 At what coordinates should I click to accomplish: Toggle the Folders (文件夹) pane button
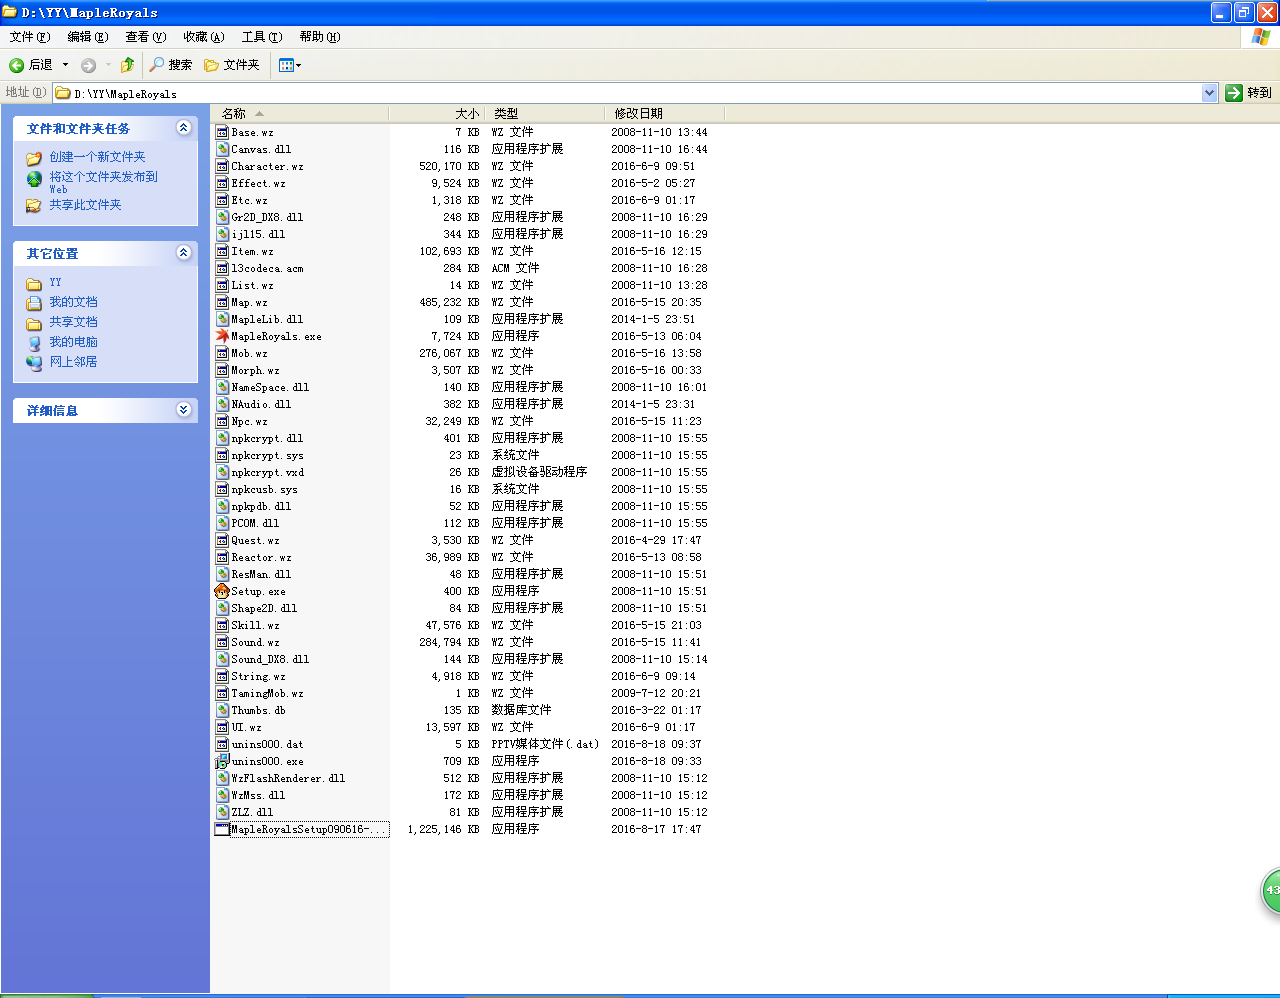(x=232, y=65)
